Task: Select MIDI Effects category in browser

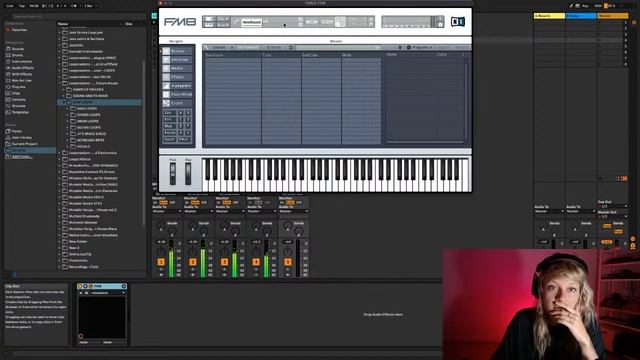Action: pos(19,74)
